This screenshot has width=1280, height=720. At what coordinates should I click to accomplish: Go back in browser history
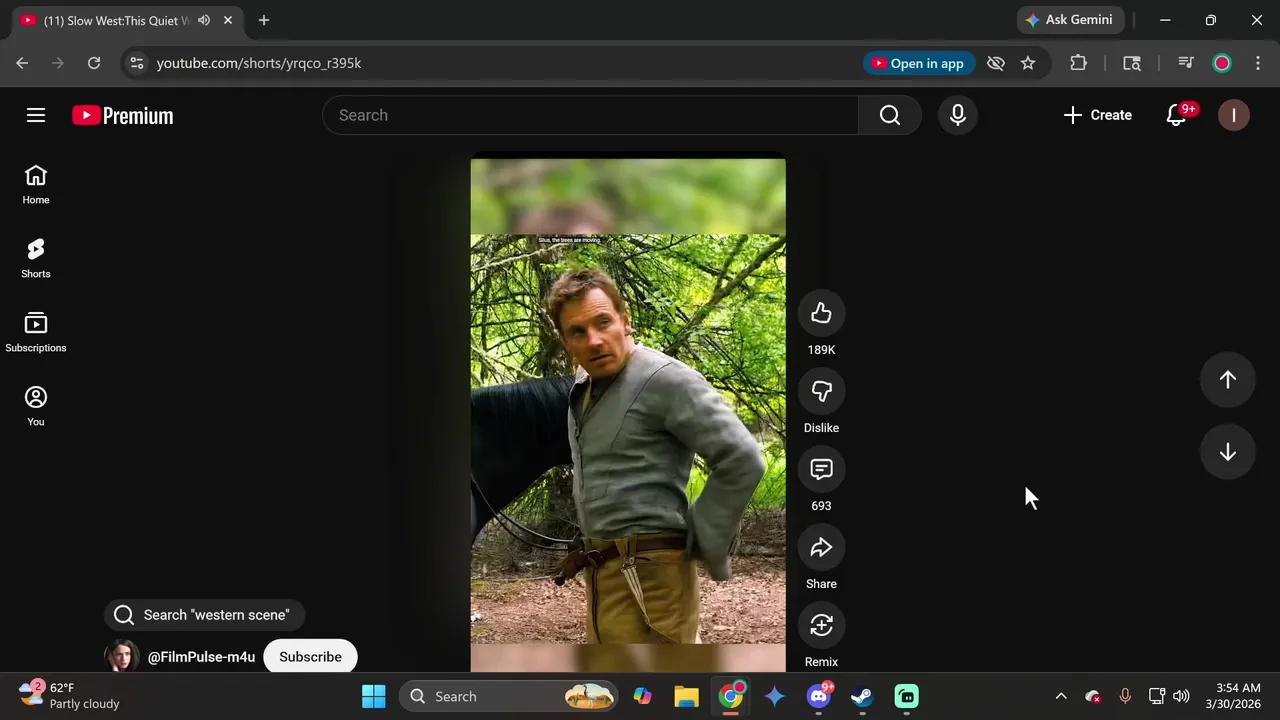[x=22, y=63]
